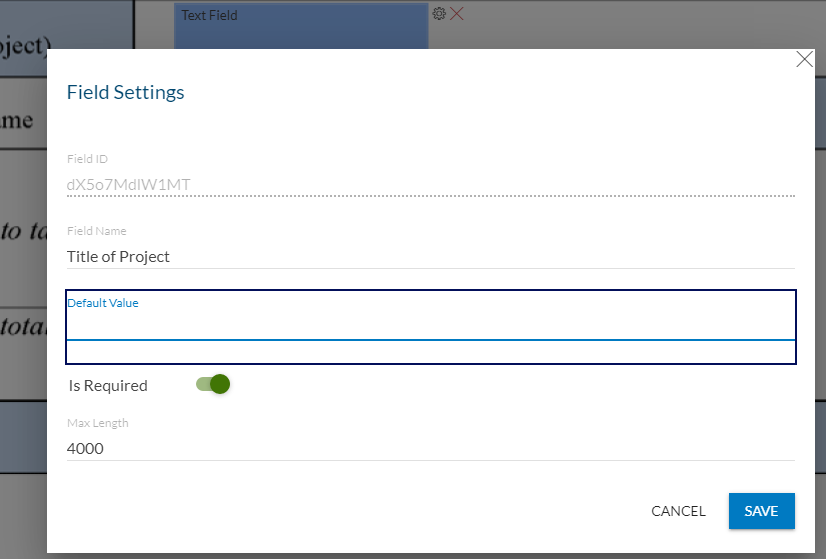Toggle the Is Required switch off
This screenshot has height=559, width=826.
(x=213, y=384)
